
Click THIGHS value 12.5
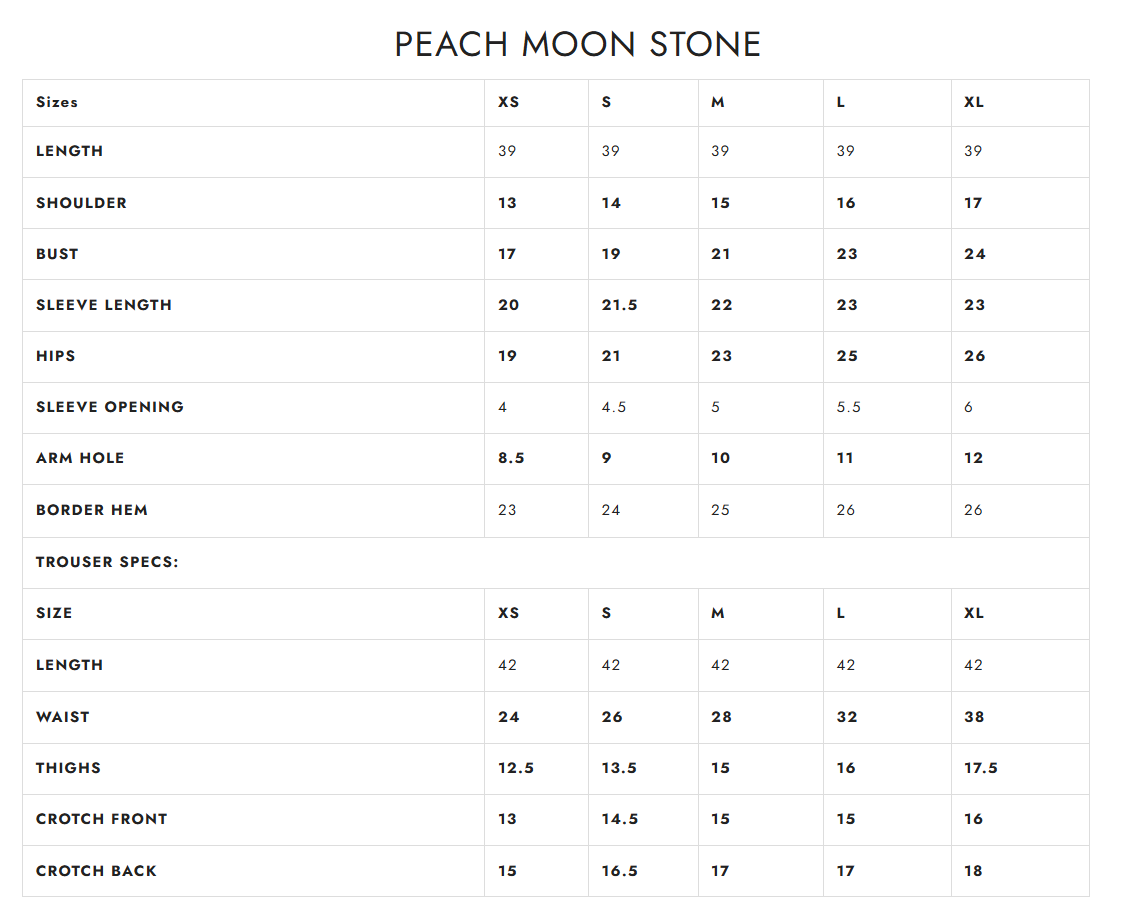point(515,767)
